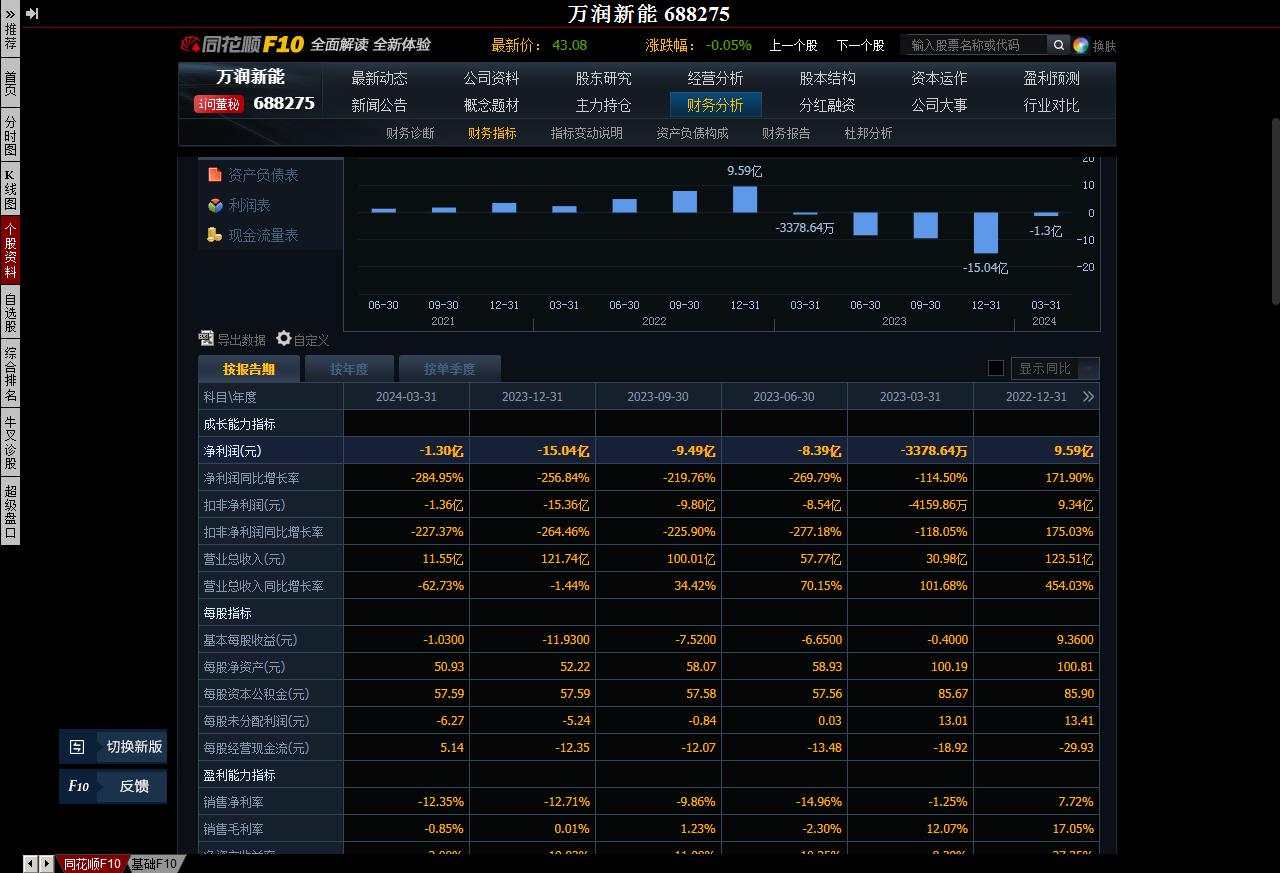1280x873 pixels.
Task: Click the search magnifier icon
Action: pyautogui.click(x=1058, y=44)
